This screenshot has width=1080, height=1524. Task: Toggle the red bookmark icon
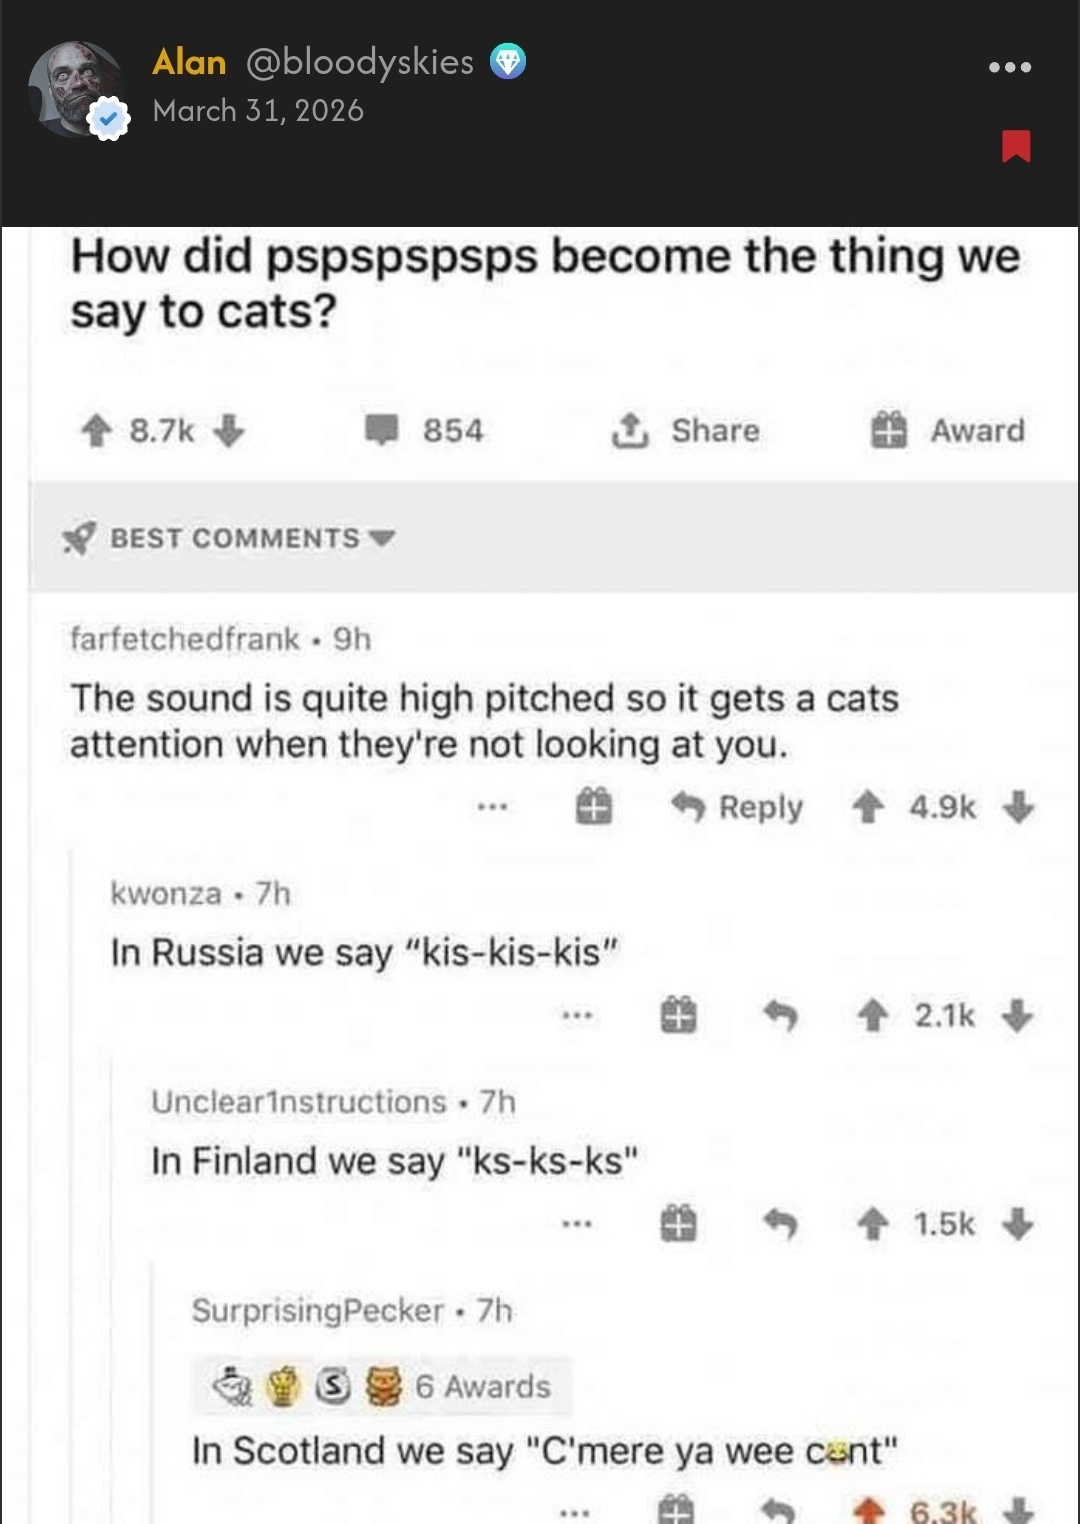tap(1016, 146)
